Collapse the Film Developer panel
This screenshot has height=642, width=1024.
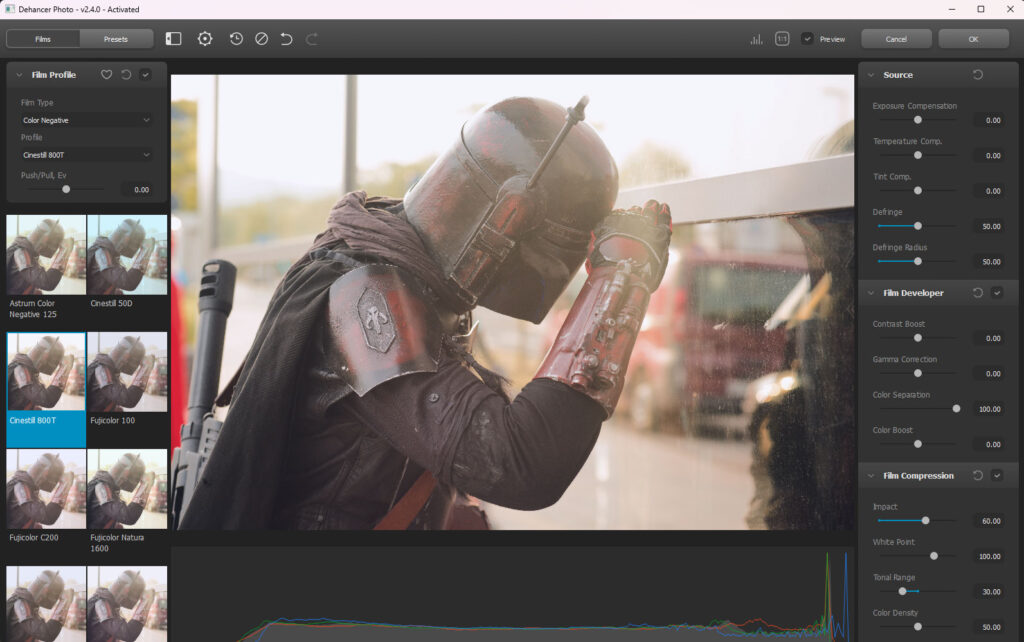(x=871, y=293)
